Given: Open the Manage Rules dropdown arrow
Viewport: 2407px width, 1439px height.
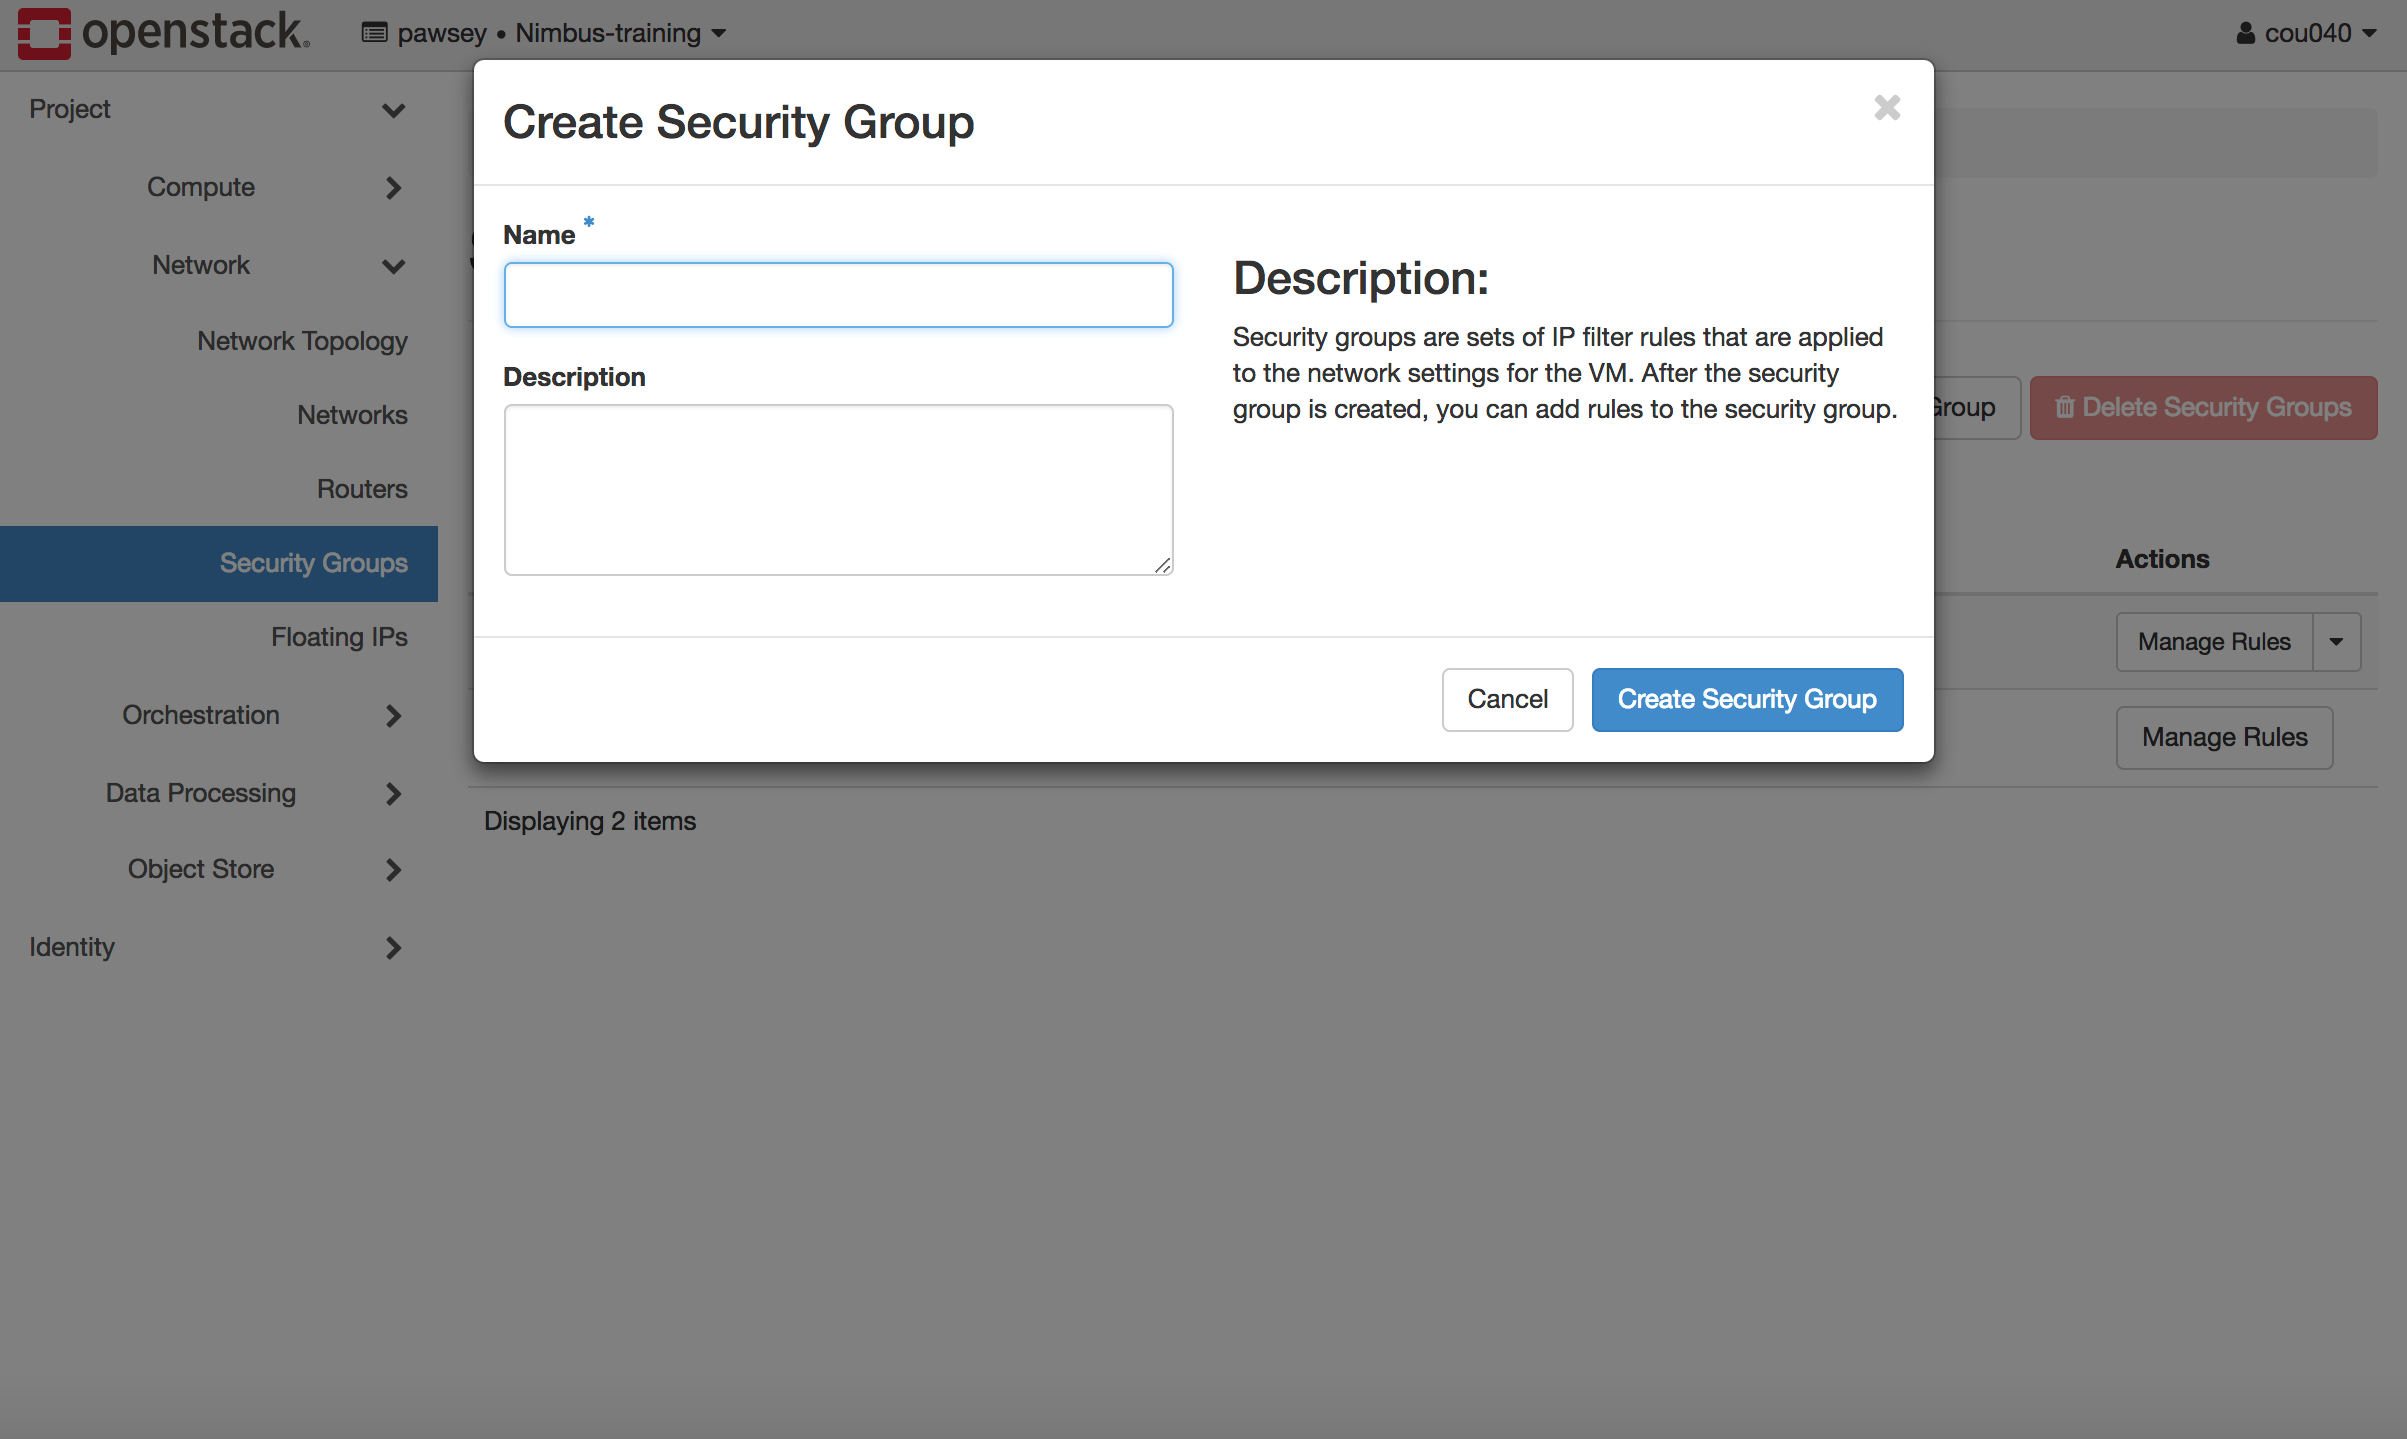Looking at the screenshot, I should (x=2337, y=641).
